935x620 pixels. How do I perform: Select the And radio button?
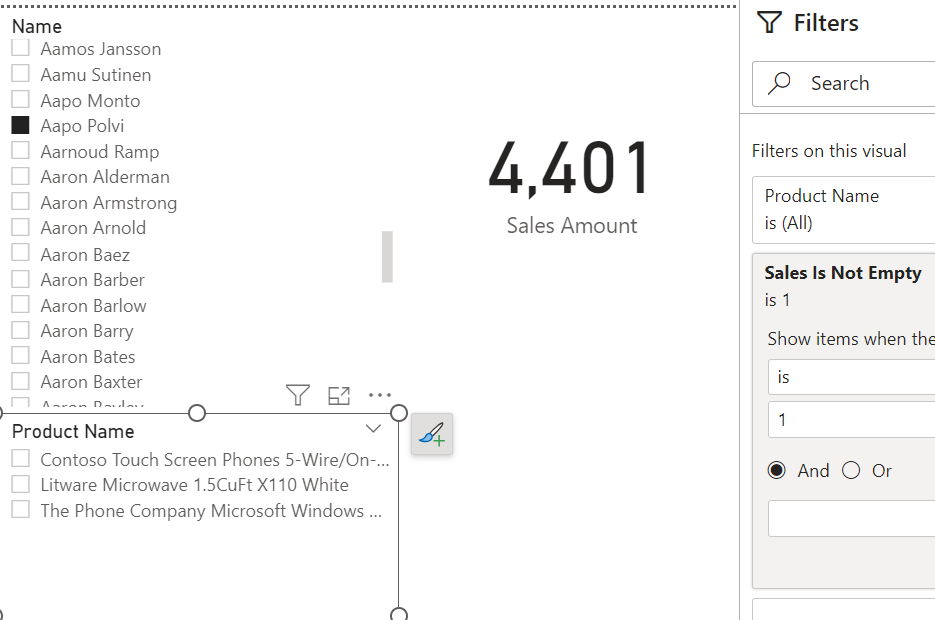click(777, 470)
